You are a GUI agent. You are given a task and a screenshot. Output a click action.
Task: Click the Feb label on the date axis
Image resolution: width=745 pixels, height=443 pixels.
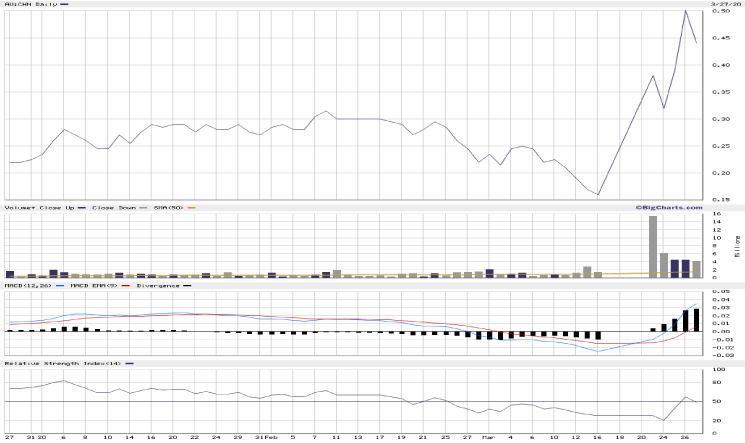[x=272, y=437]
